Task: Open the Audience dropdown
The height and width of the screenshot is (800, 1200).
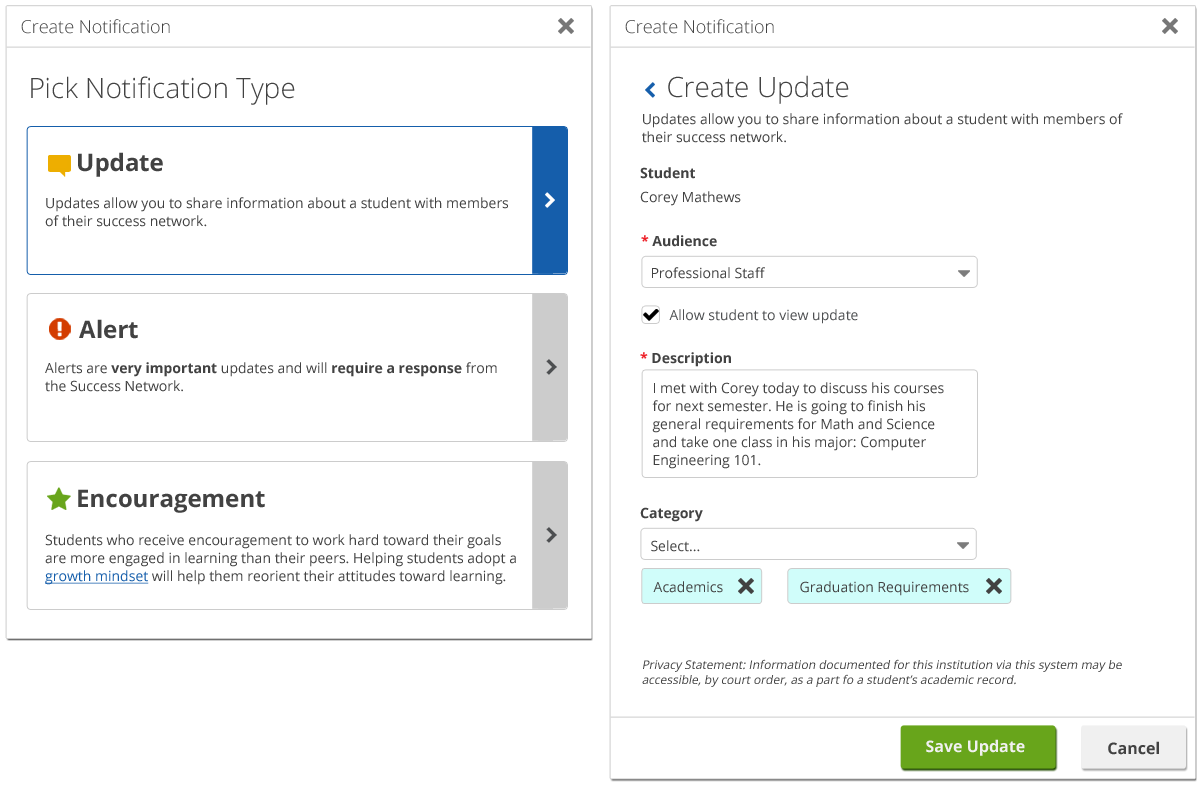Action: [x=808, y=272]
